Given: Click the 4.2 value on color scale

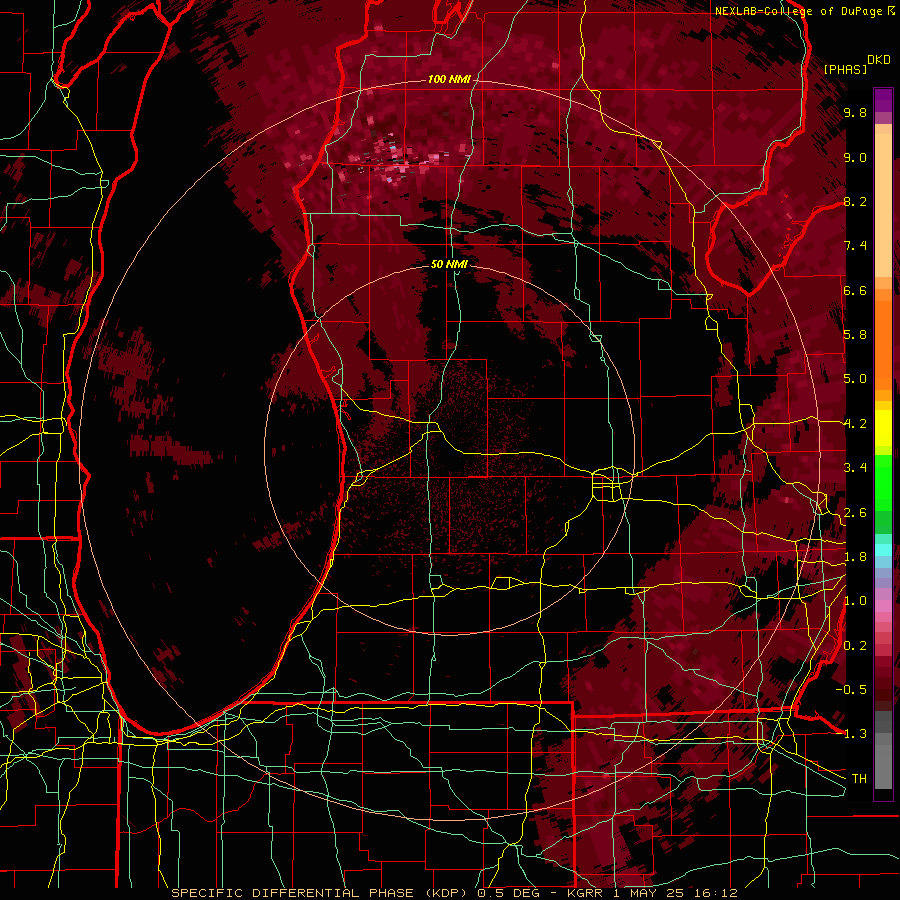Looking at the screenshot, I should click(x=855, y=424).
